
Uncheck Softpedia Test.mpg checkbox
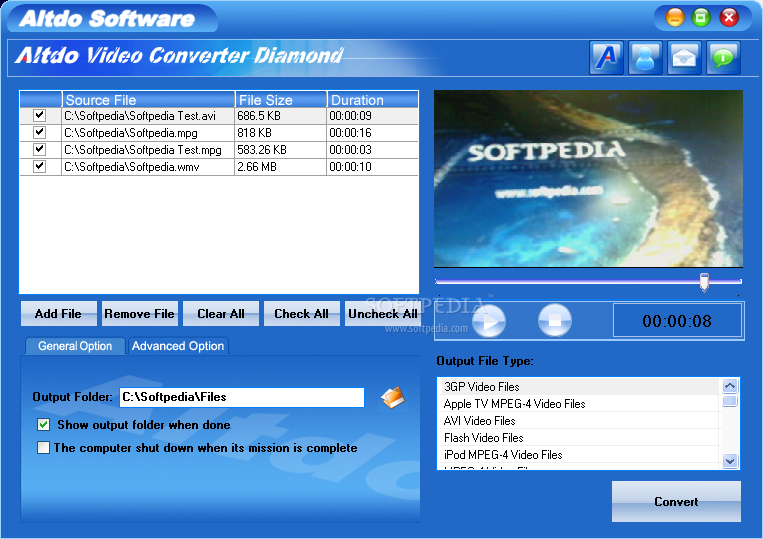39,149
